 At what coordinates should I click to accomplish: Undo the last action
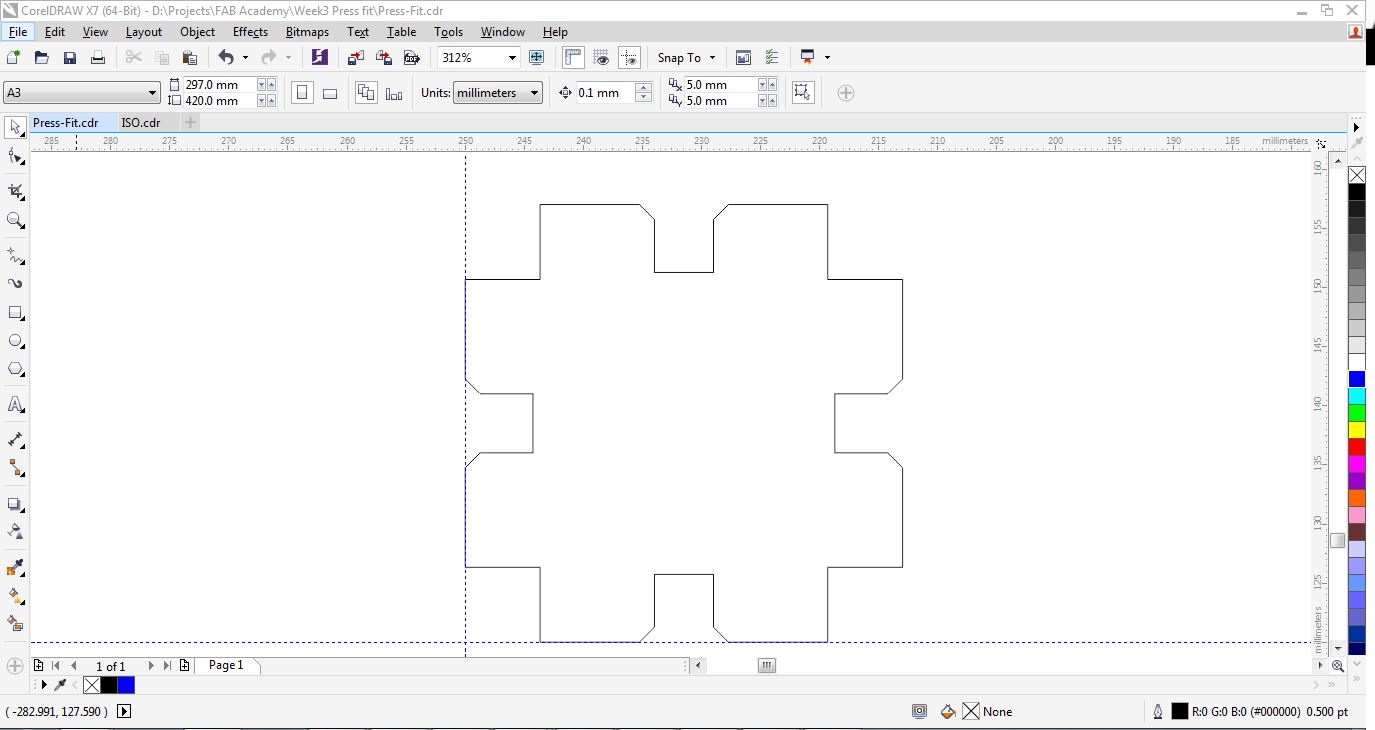point(226,58)
